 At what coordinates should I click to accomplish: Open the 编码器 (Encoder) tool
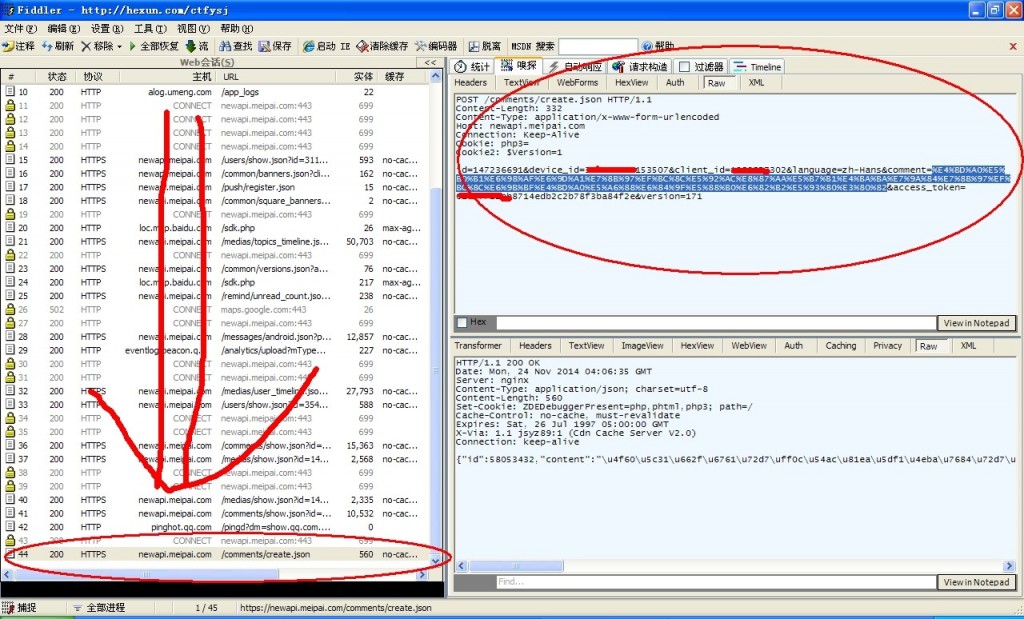click(x=419, y=46)
